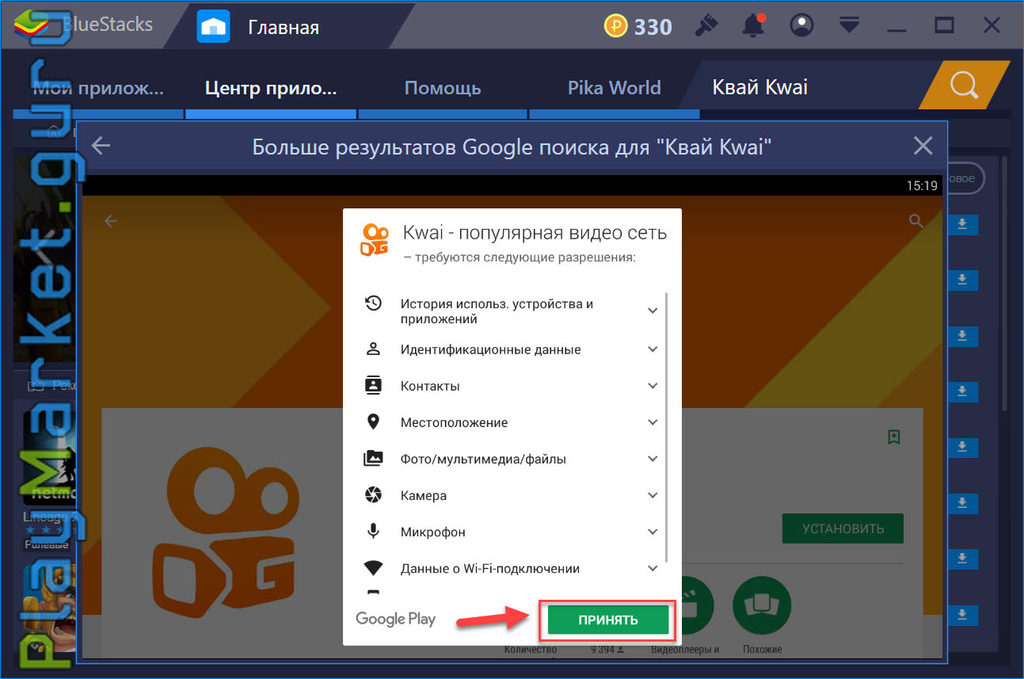
Task: Expand Идентификационные данные permission
Action: 652,349
